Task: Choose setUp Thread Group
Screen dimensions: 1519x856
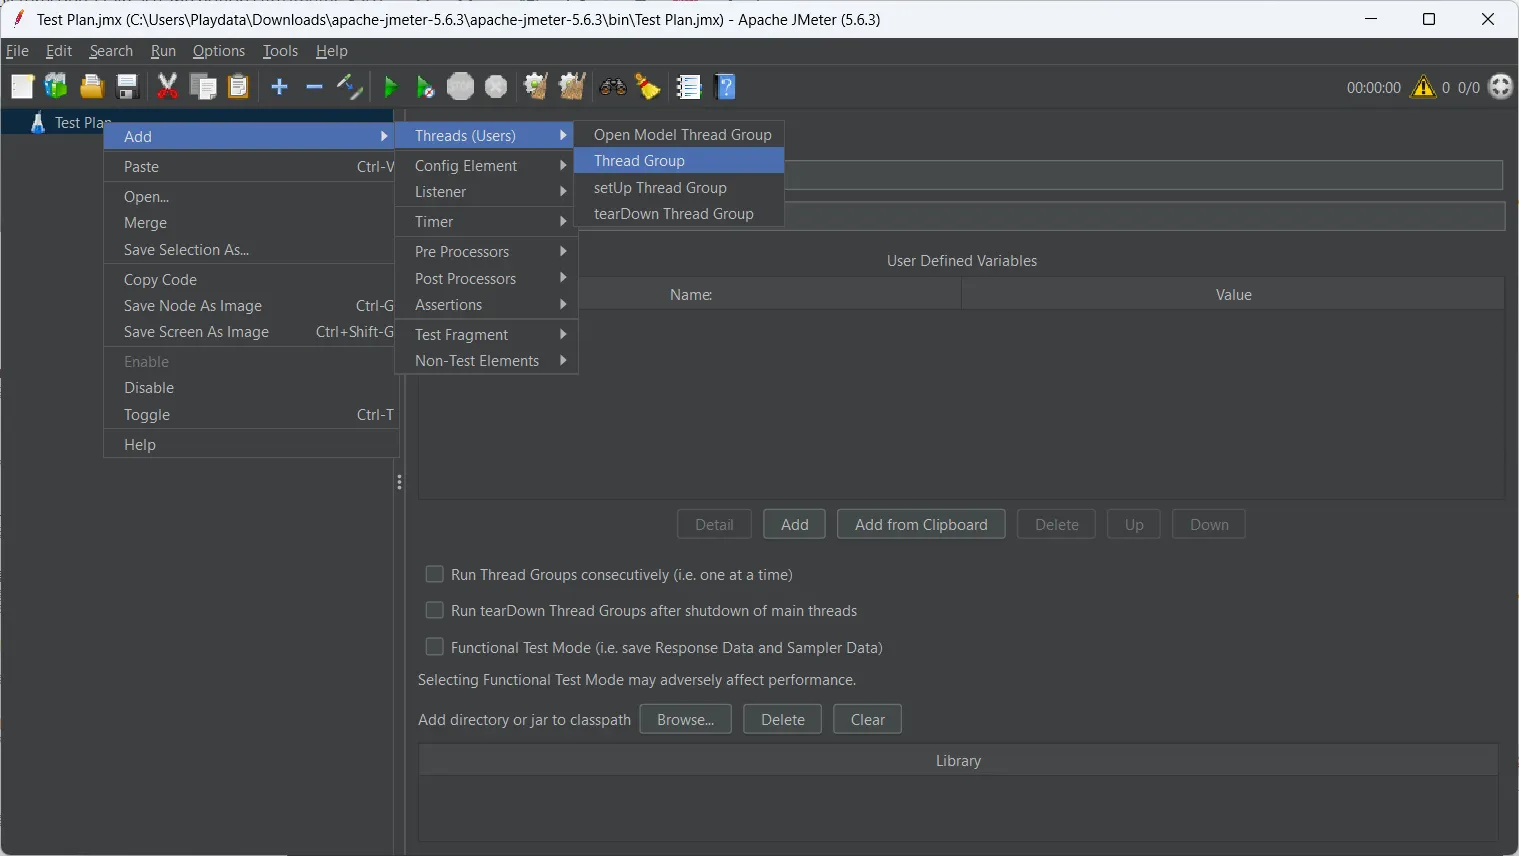Action: [x=680, y=188]
